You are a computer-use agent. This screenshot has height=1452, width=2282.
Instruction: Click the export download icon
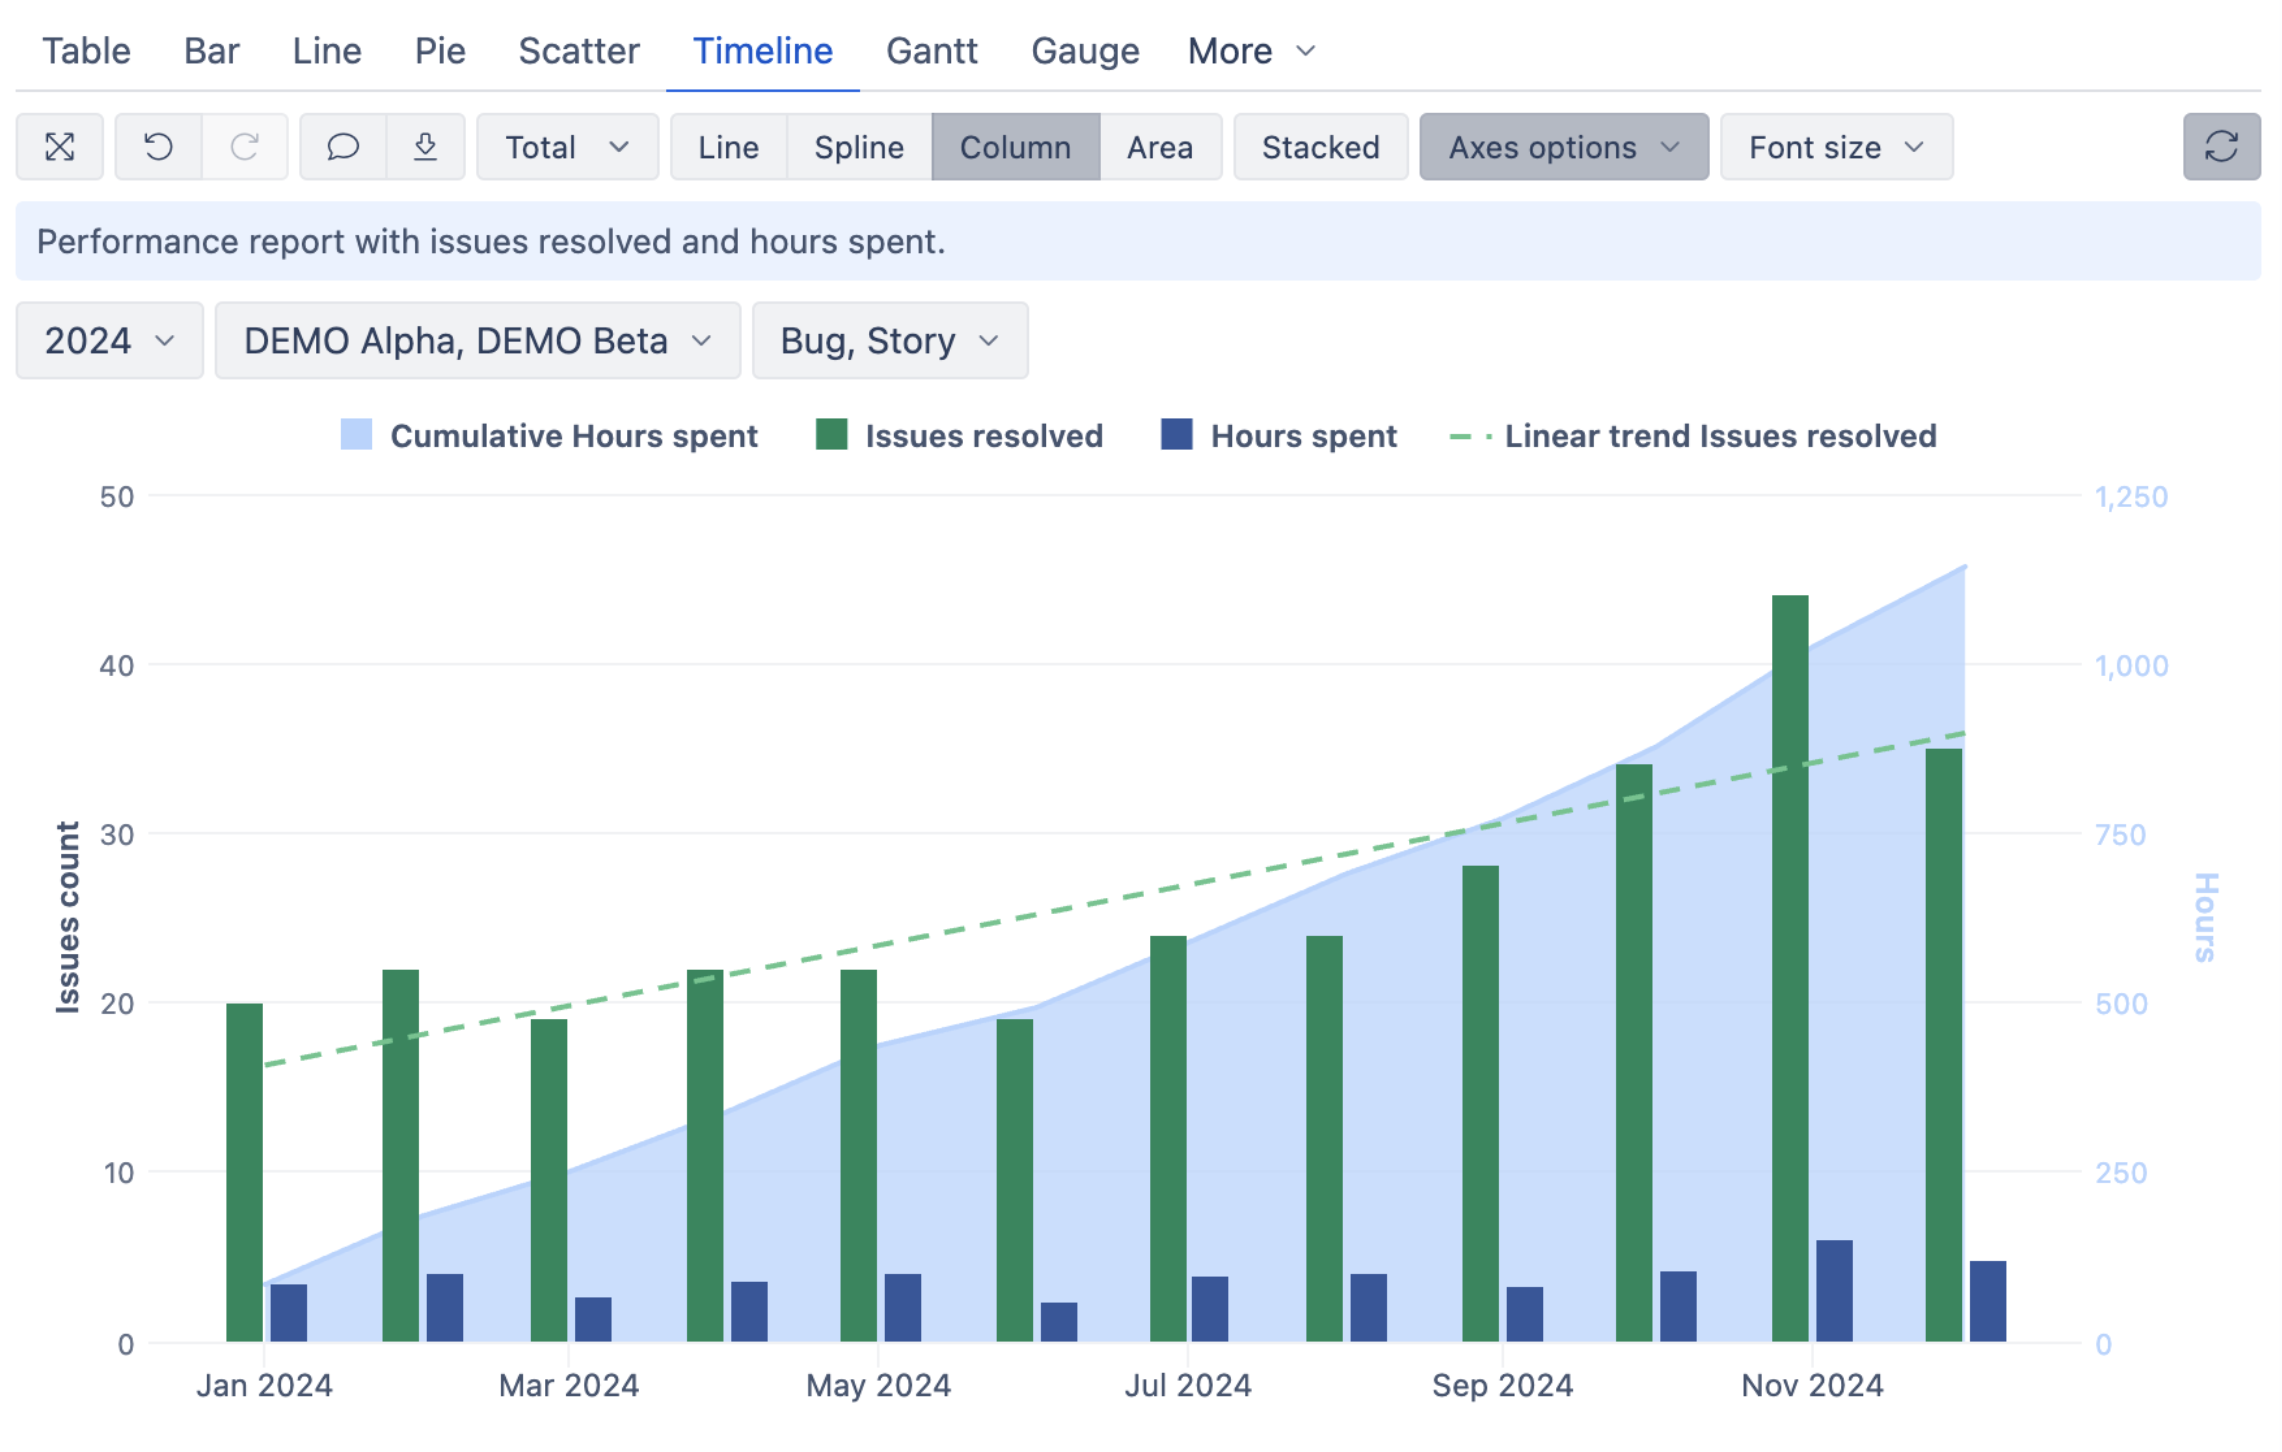coord(425,147)
